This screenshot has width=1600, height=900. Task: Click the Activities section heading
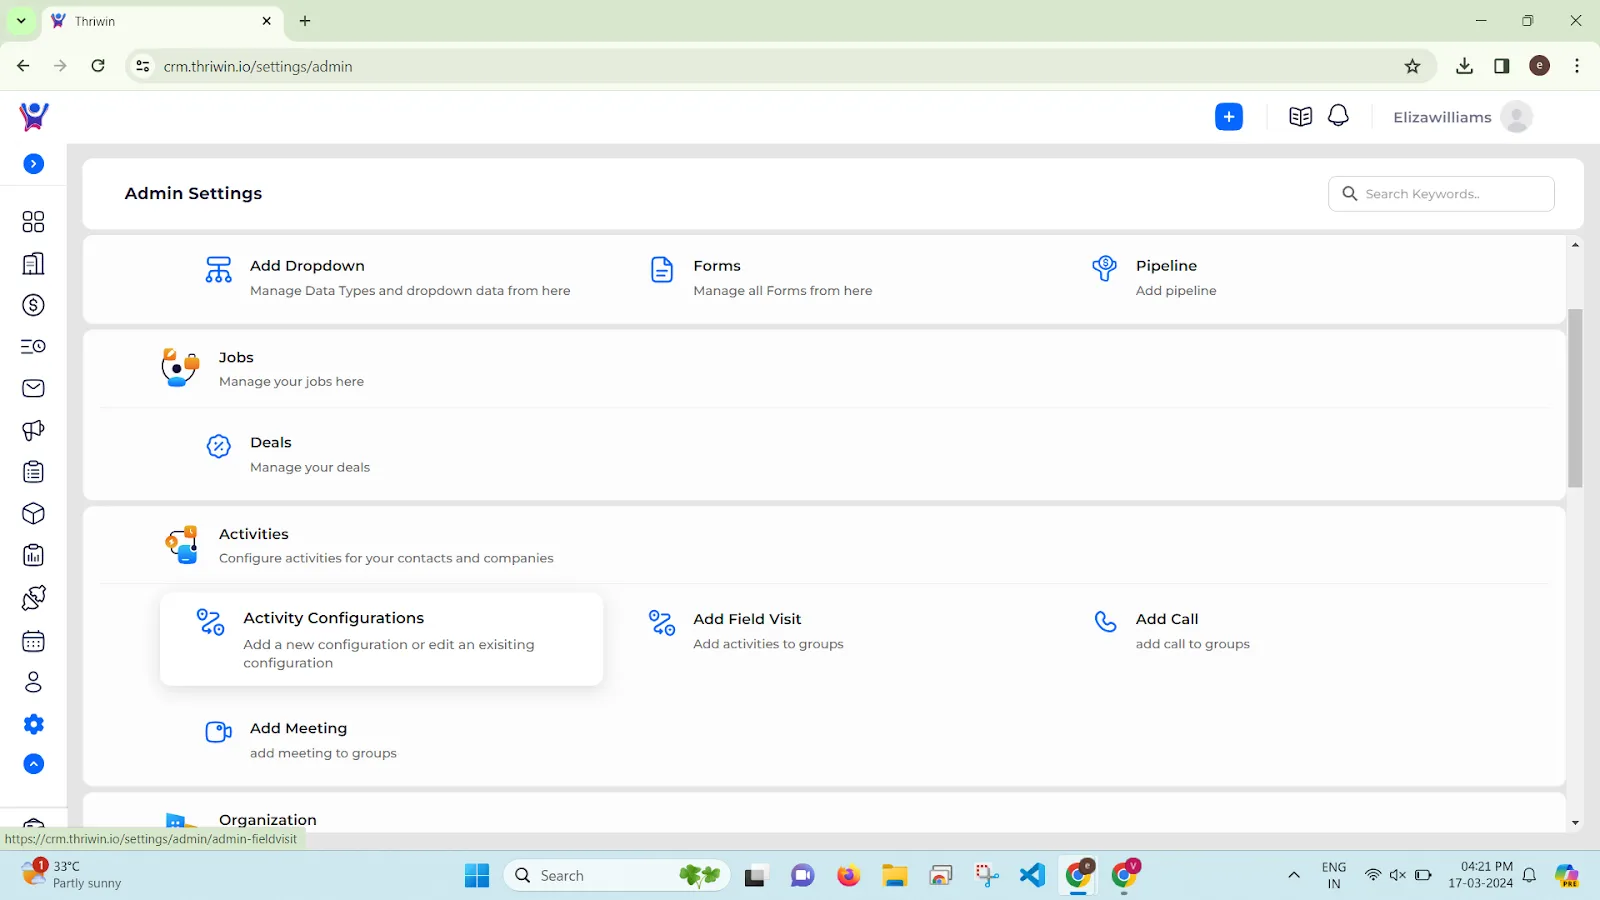254,534
